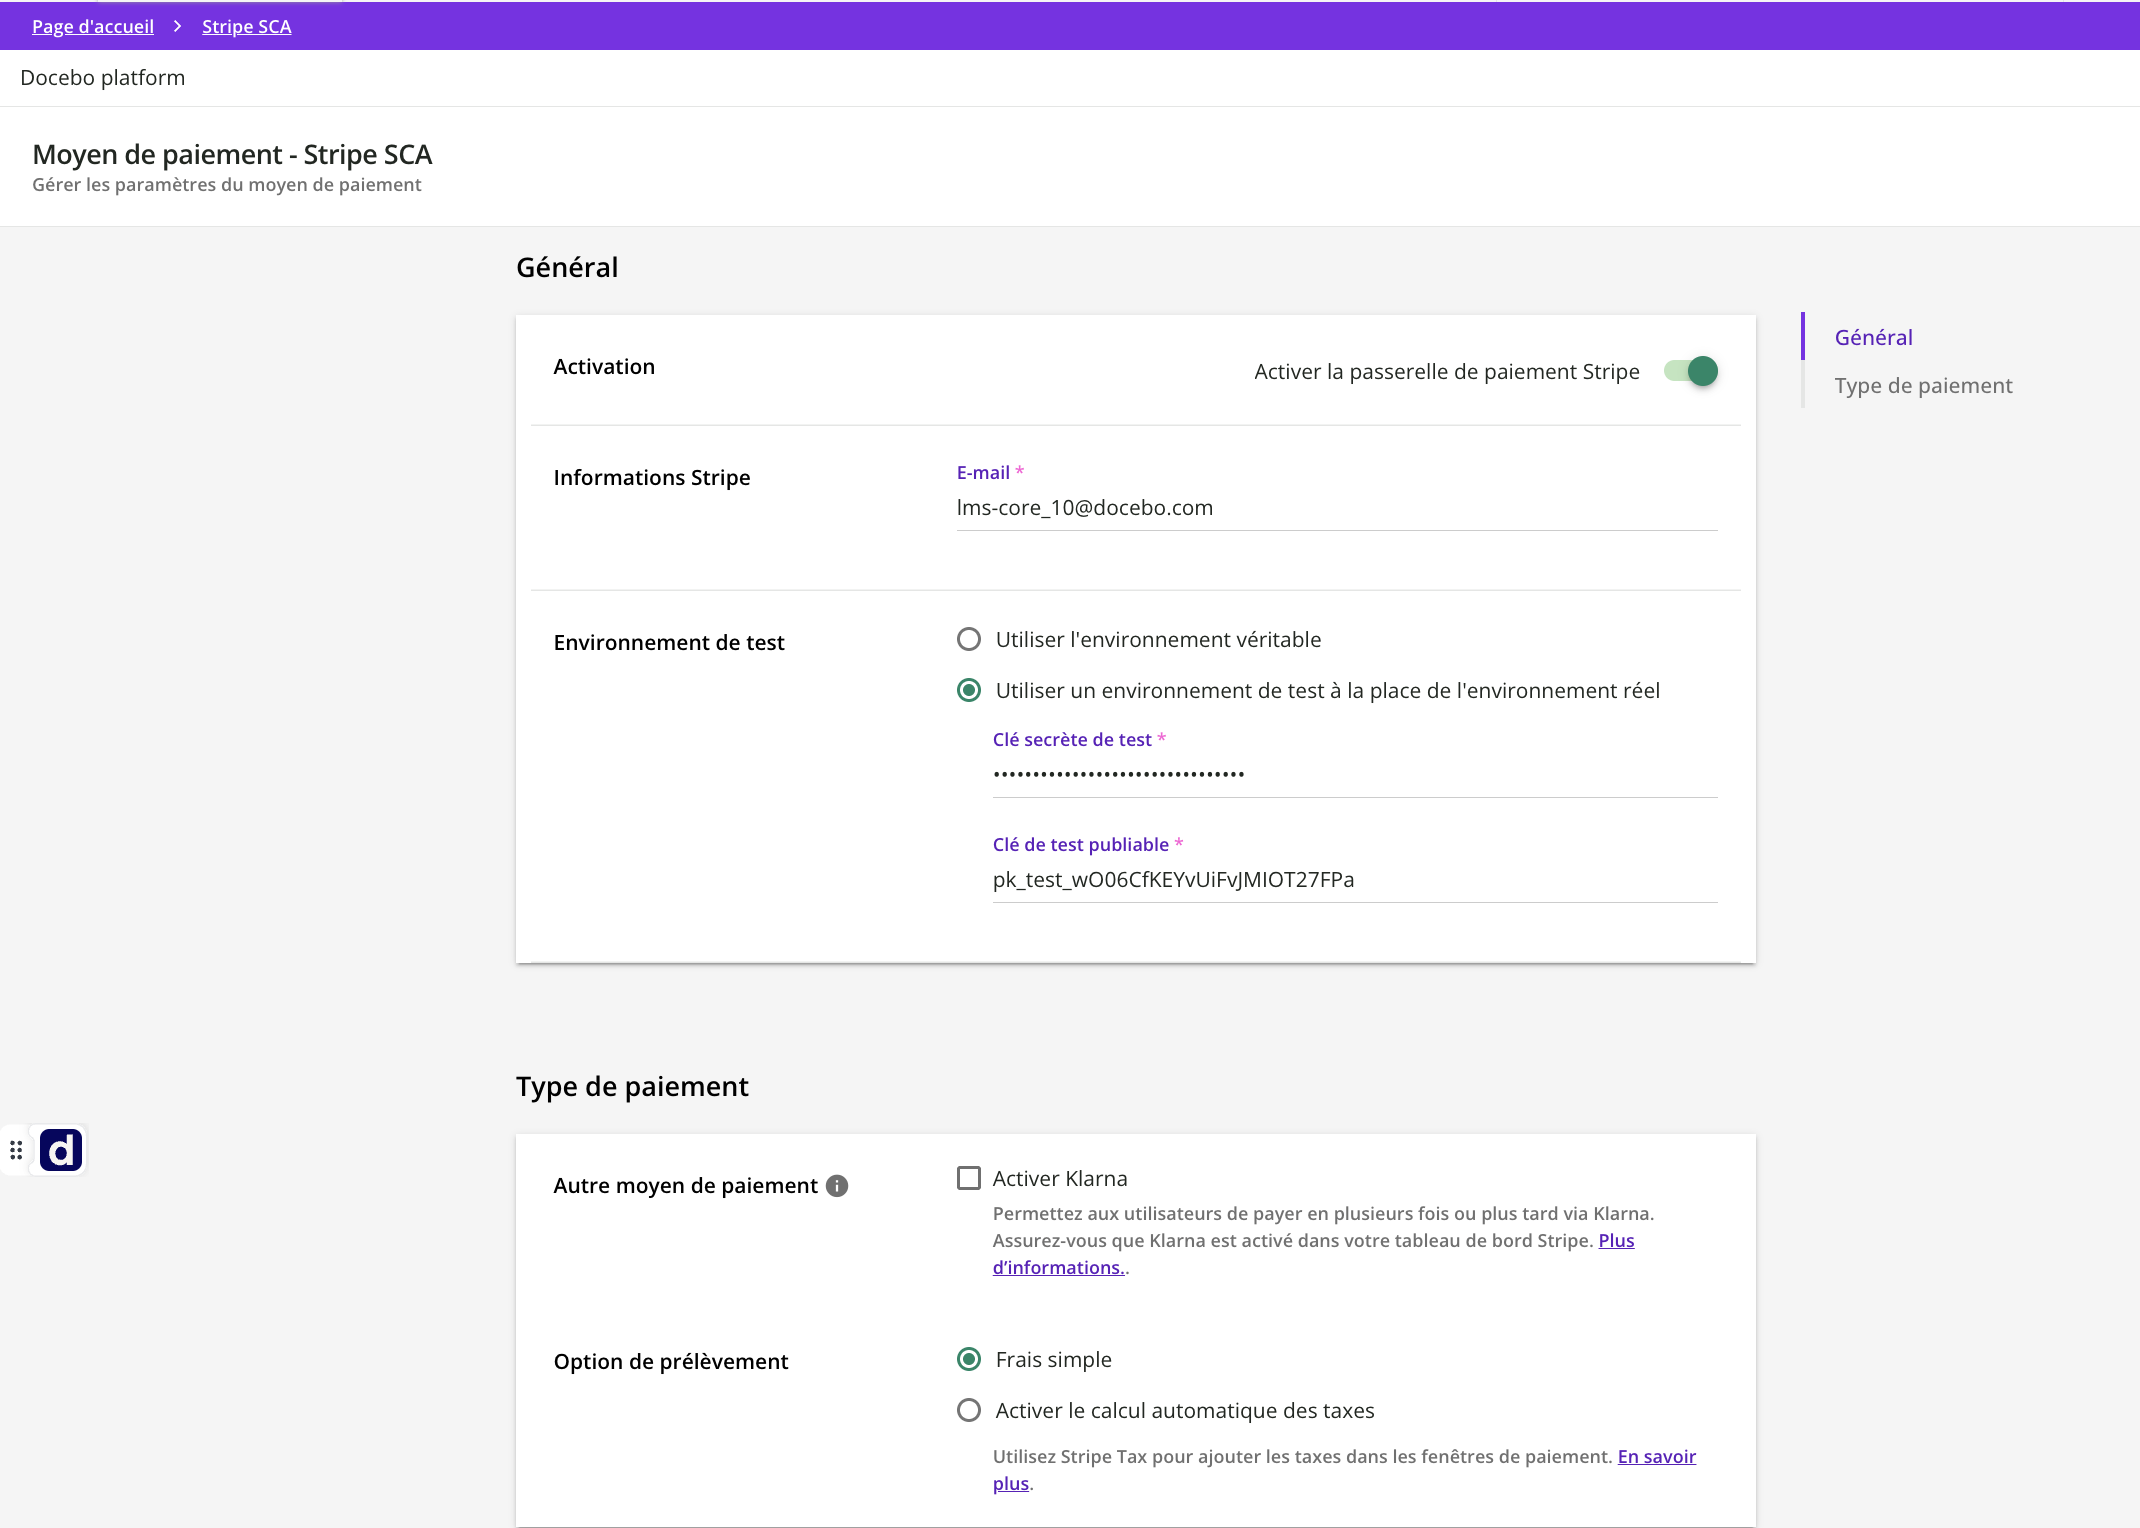Click the six-dot drag handle icon
Viewport: 2140px width, 1528px height.
click(16, 1150)
